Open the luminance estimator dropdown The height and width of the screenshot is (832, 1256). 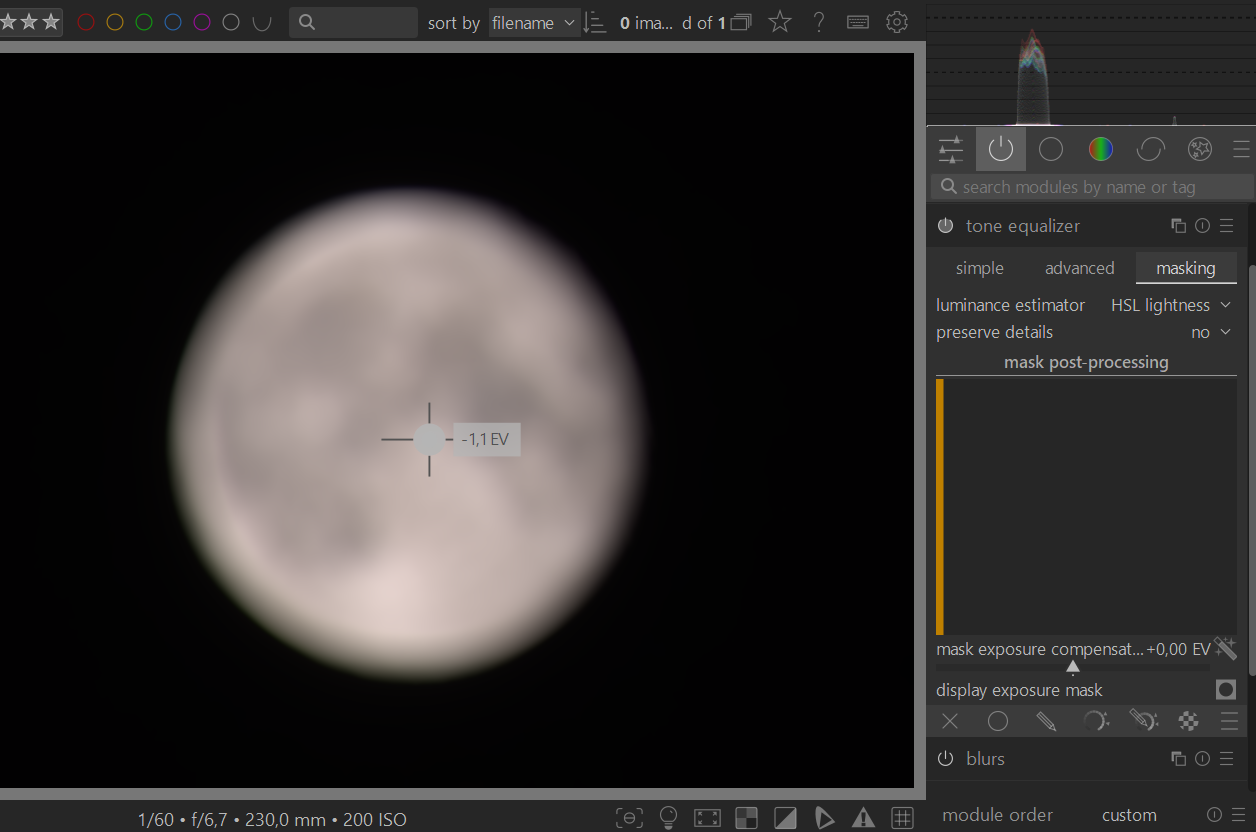(x=1170, y=305)
